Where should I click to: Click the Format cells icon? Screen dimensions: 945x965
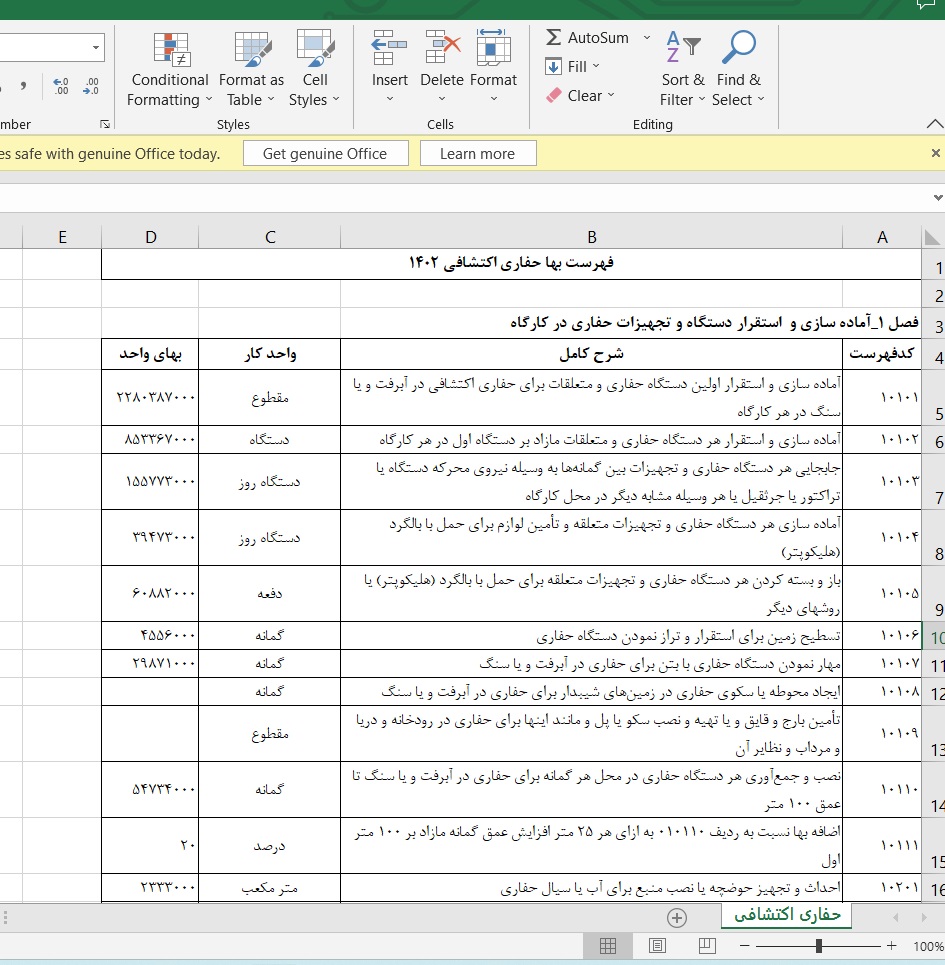coord(493,48)
